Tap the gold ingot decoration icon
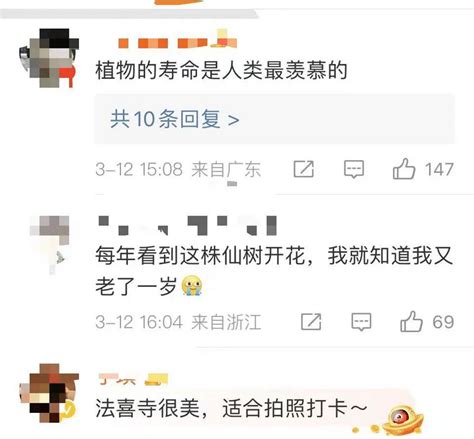Image resolution: width=474 pixels, height=439 pixels. [x=402, y=420]
